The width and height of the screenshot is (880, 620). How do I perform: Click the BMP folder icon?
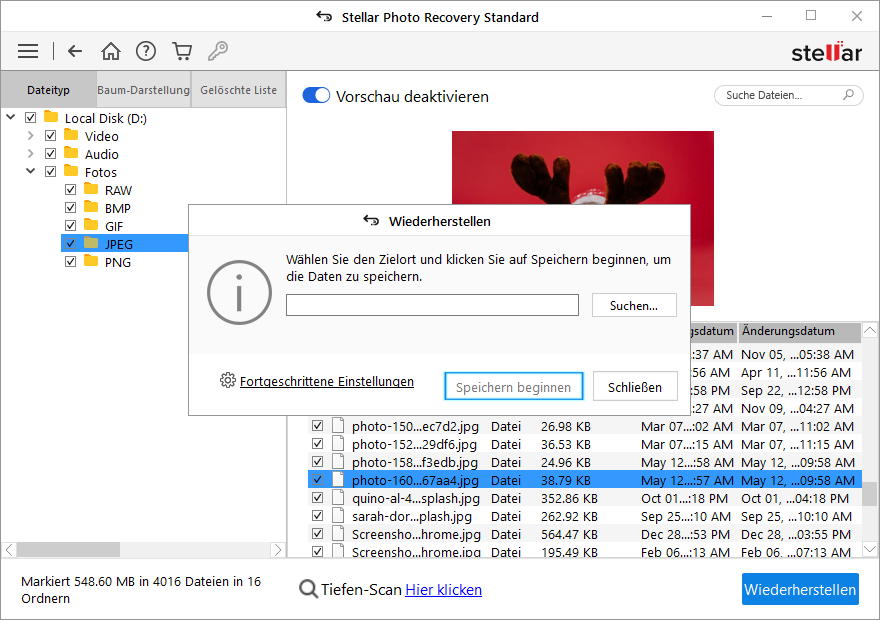[x=91, y=207]
